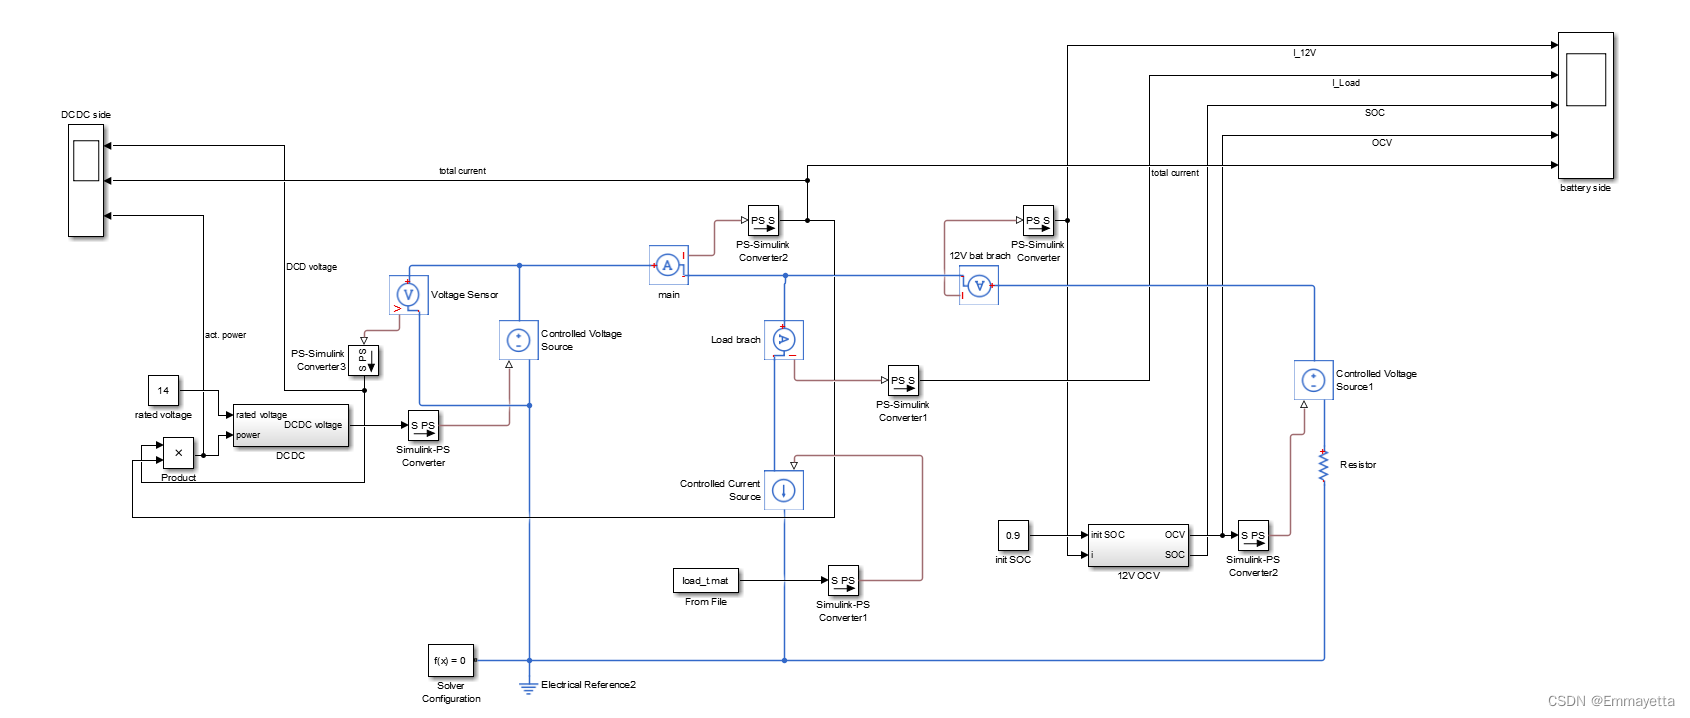
Task: Click the I_12V signal label
Action: 1304,53
